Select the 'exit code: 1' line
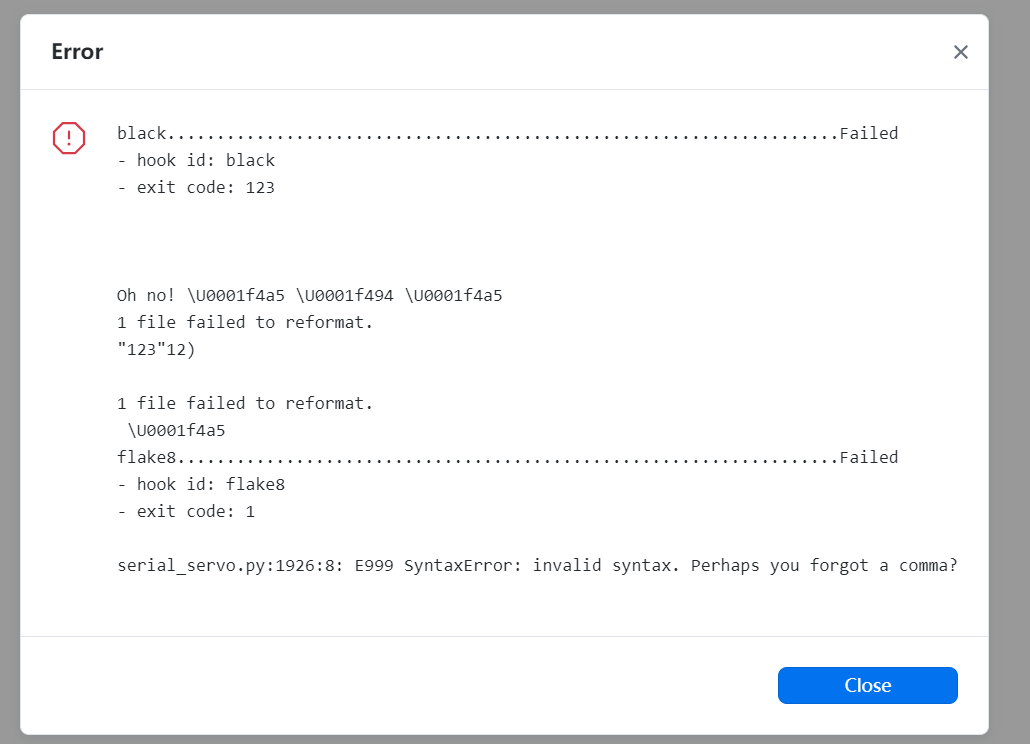The width and height of the screenshot is (1030, 744). [186, 511]
